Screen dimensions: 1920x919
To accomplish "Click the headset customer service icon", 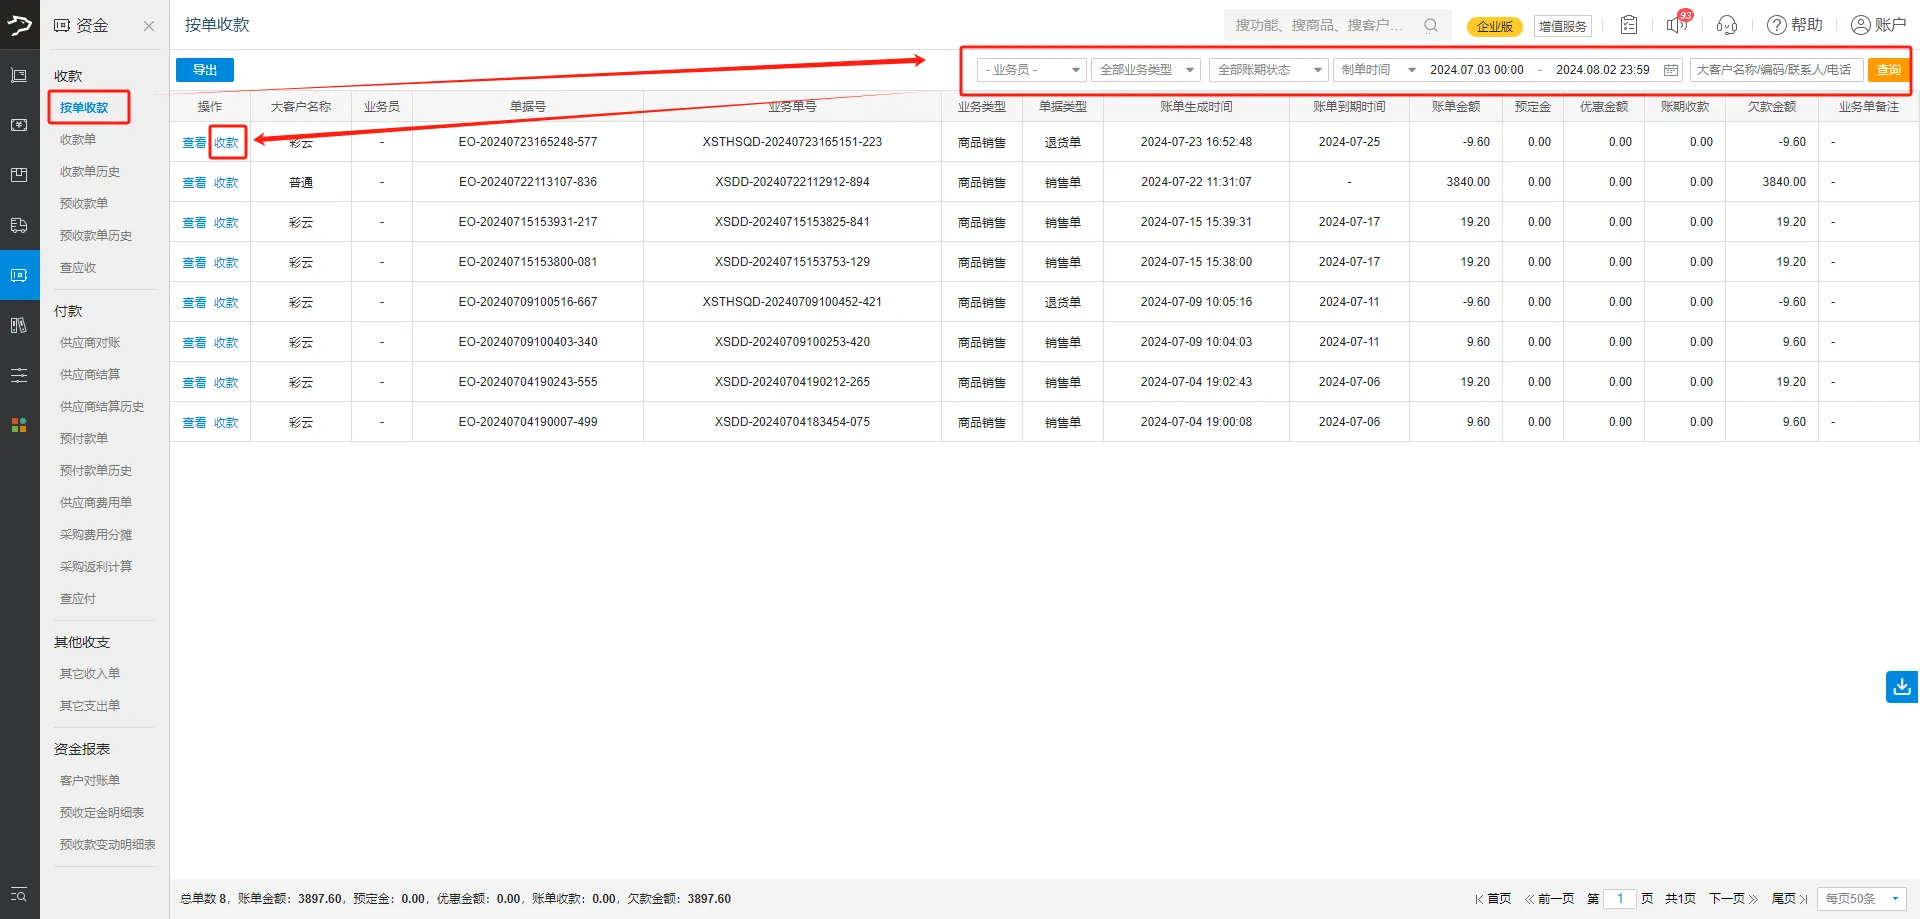I will pos(1726,25).
